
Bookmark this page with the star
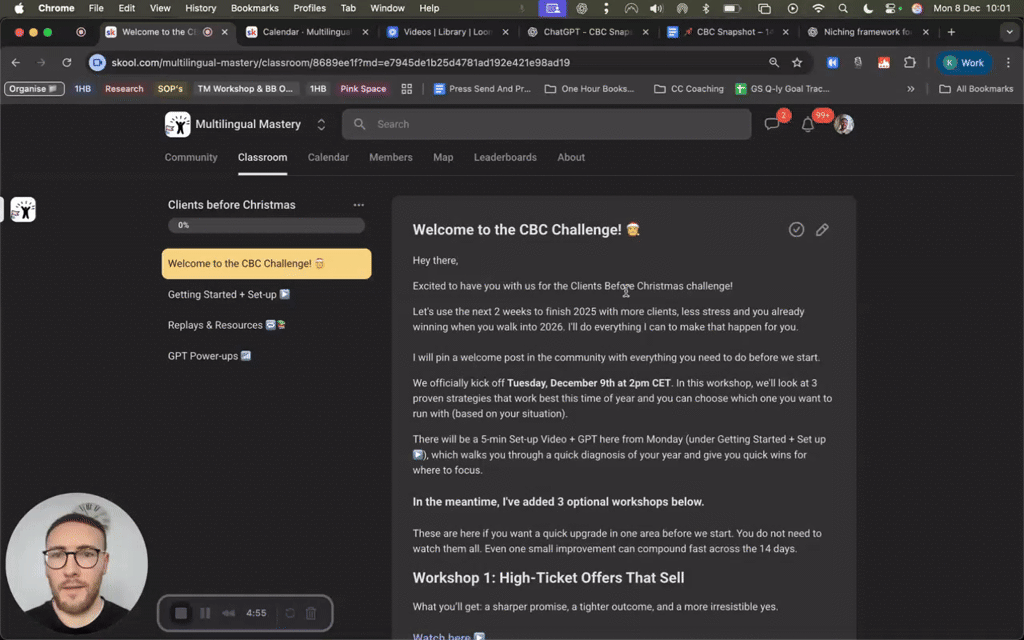[x=797, y=63]
